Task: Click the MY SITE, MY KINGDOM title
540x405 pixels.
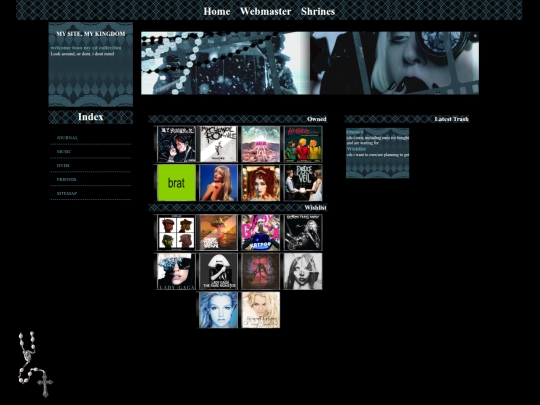Action: [91, 34]
